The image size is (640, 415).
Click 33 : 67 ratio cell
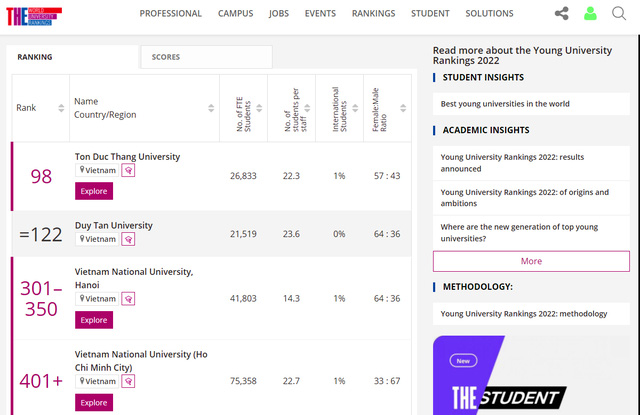pos(387,381)
